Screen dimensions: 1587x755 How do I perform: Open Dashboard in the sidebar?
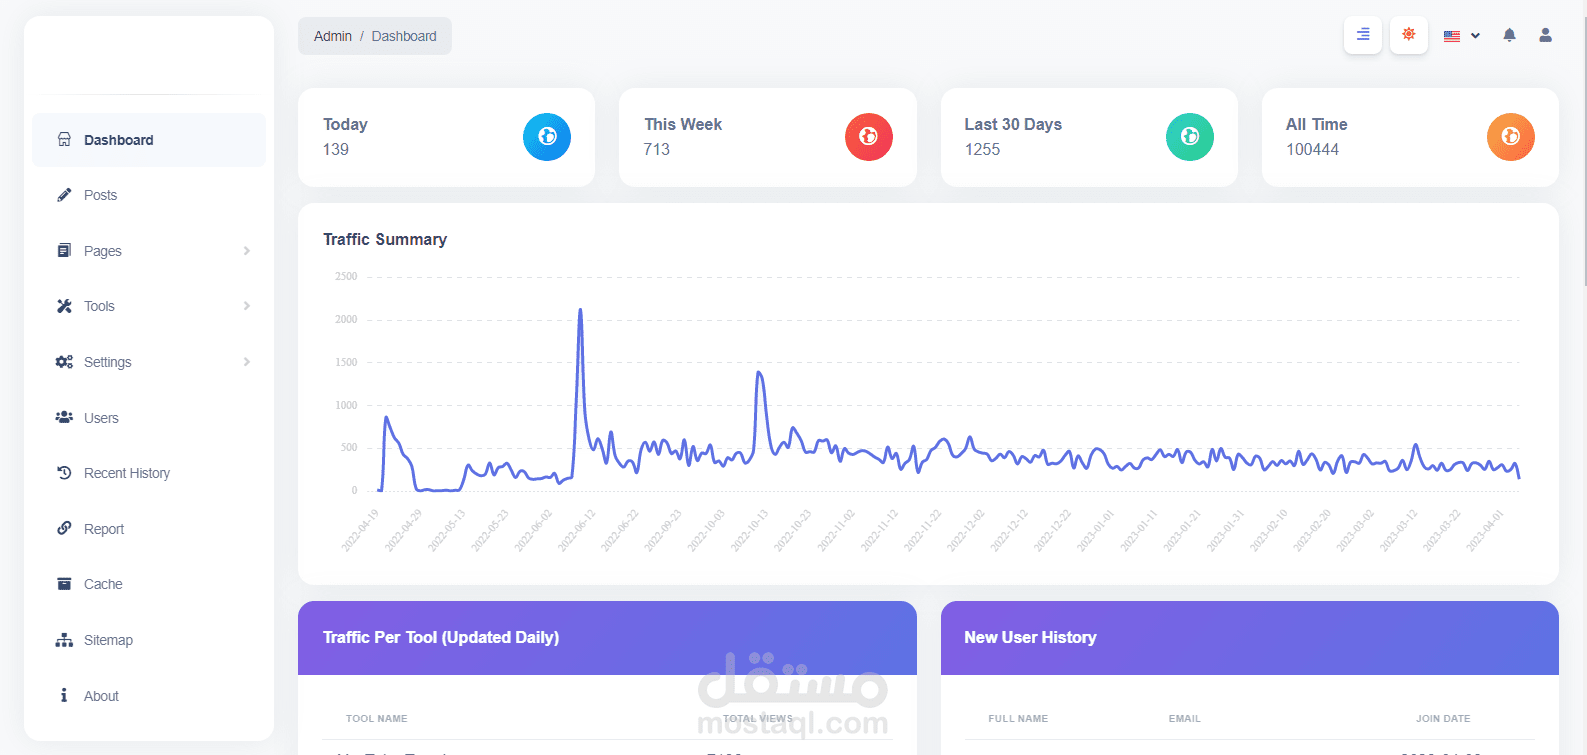pyautogui.click(x=149, y=140)
